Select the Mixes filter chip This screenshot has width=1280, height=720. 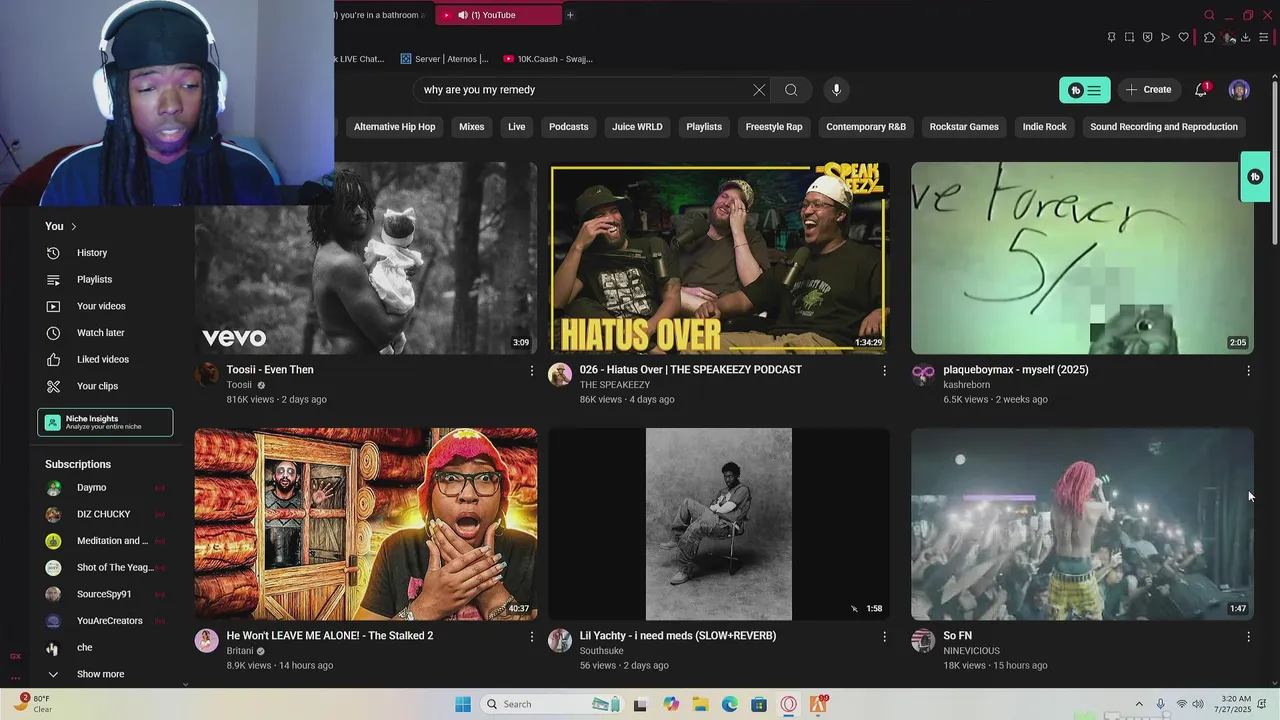(x=471, y=127)
